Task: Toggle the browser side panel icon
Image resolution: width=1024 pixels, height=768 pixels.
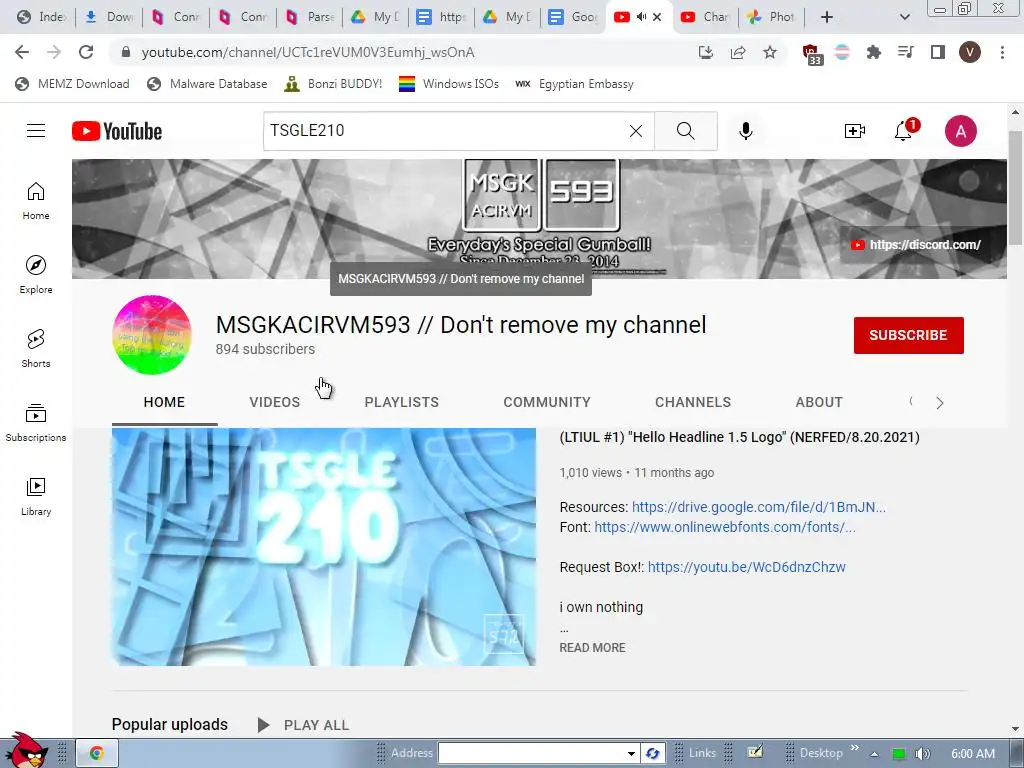Action: (938, 52)
